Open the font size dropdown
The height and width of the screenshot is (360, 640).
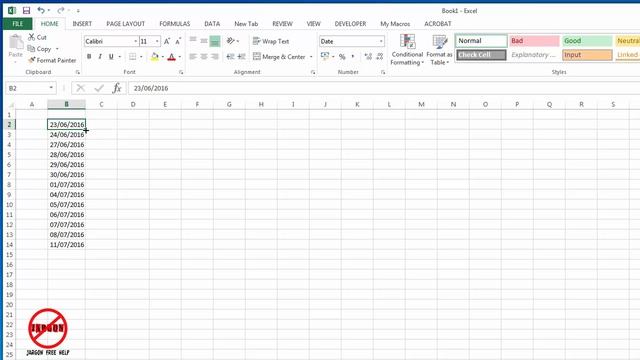pyautogui.click(x=157, y=41)
